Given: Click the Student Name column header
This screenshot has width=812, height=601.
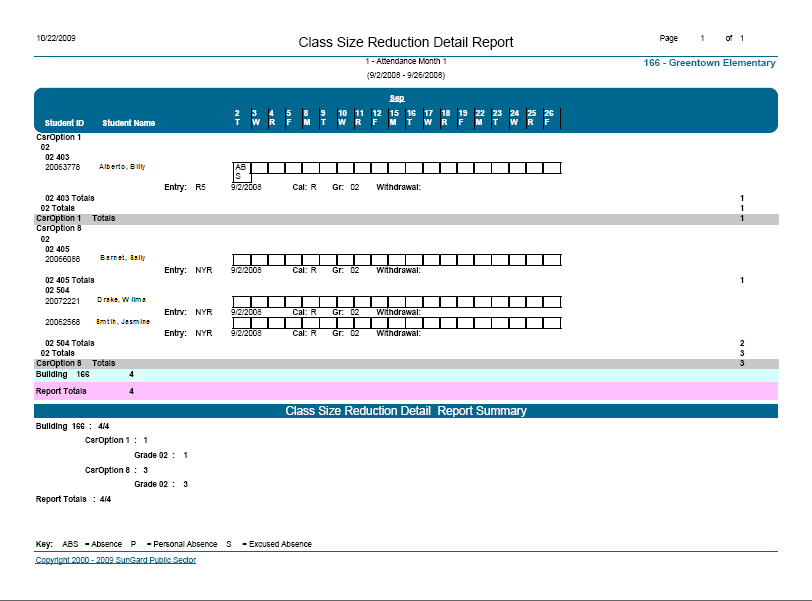Looking at the screenshot, I should click(x=129, y=123).
